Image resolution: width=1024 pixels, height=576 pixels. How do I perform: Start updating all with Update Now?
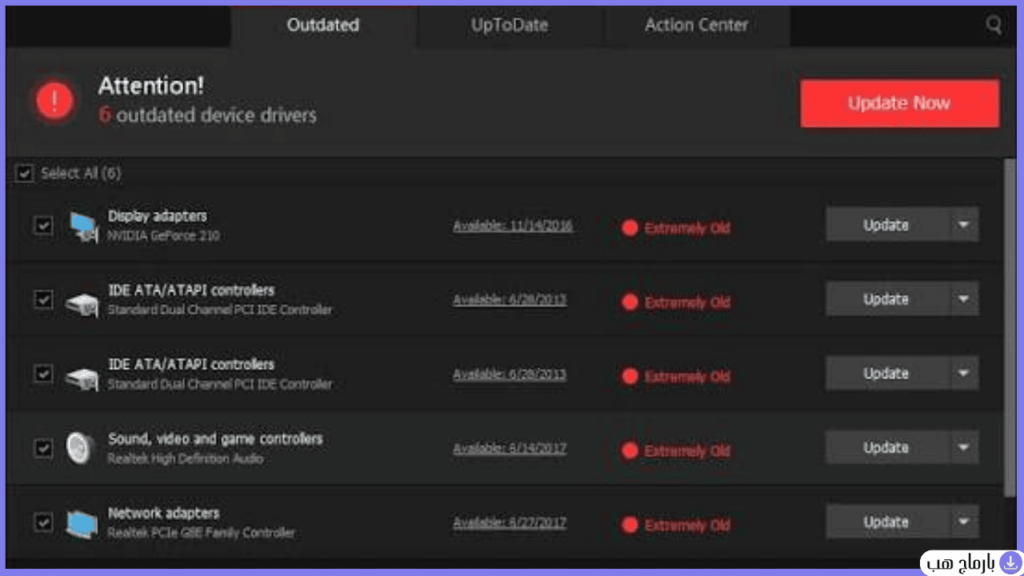click(x=899, y=103)
